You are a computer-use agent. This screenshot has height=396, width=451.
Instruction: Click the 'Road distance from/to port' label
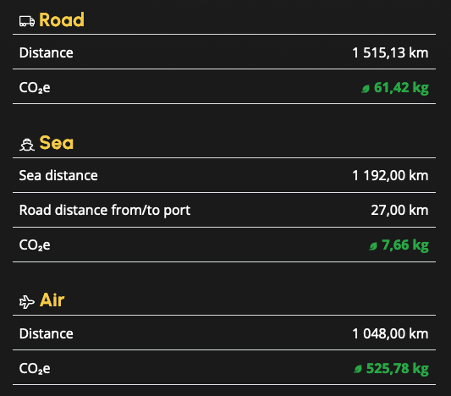(x=105, y=211)
